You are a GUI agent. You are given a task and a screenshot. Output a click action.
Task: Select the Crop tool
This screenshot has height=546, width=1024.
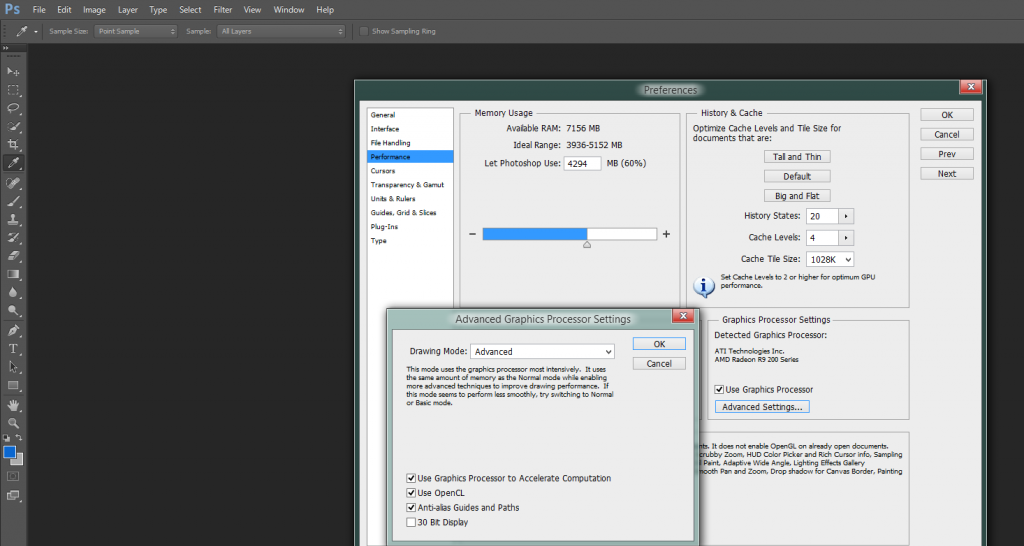(13, 144)
